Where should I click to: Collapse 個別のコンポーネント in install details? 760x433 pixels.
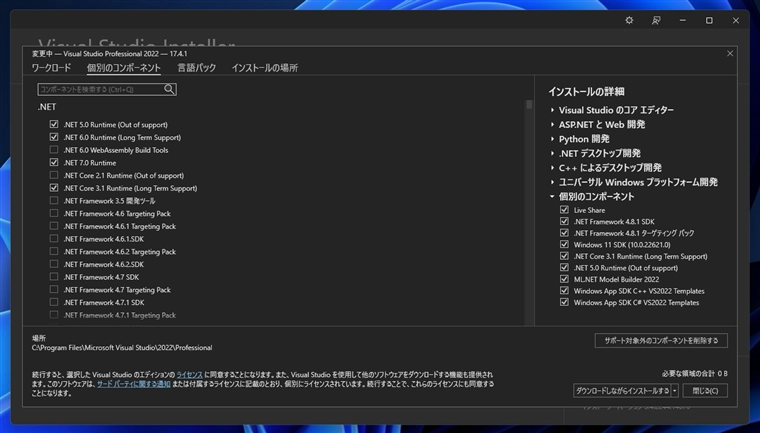click(552, 196)
